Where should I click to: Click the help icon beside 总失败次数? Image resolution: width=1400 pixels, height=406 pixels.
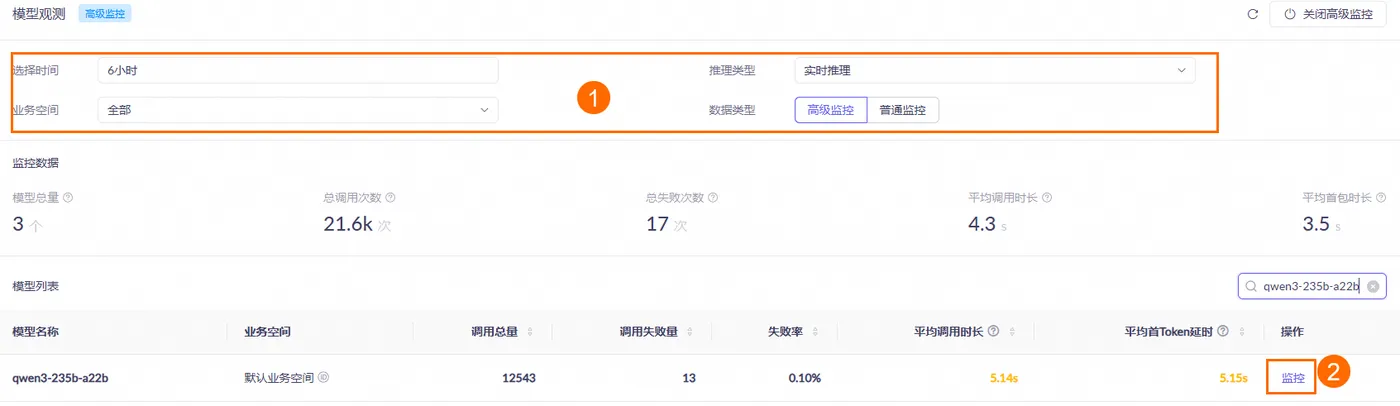tap(713, 198)
